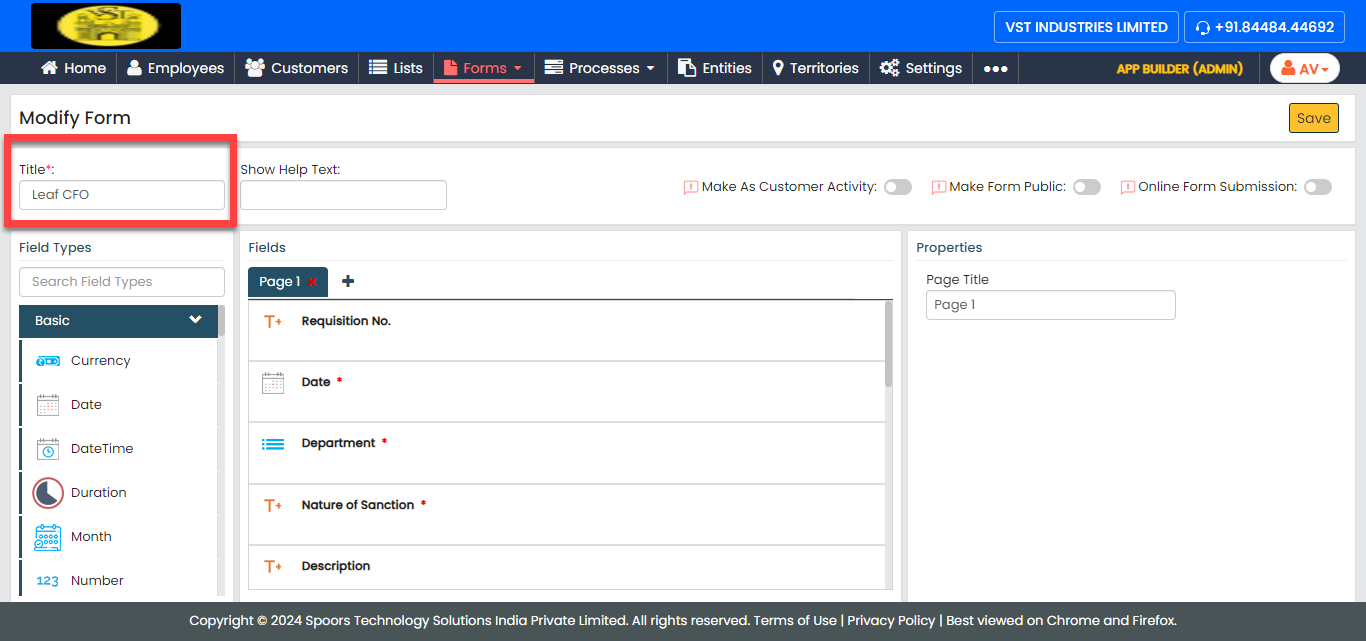Enable the Make Form Public switch
This screenshot has height=641, width=1366.
pyautogui.click(x=1086, y=187)
